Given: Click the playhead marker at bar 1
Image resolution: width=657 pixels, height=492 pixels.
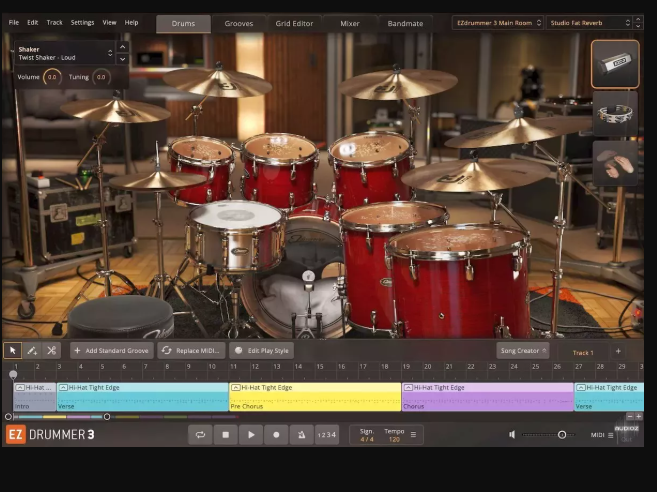Looking at the screenshot, I should [13, 374].
